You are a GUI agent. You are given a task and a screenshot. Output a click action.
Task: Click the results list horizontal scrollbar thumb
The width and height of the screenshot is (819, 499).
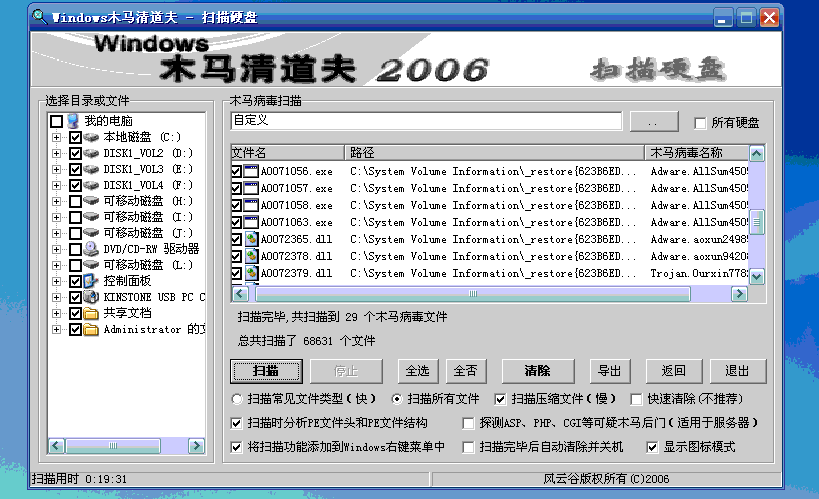coord(473,294)
